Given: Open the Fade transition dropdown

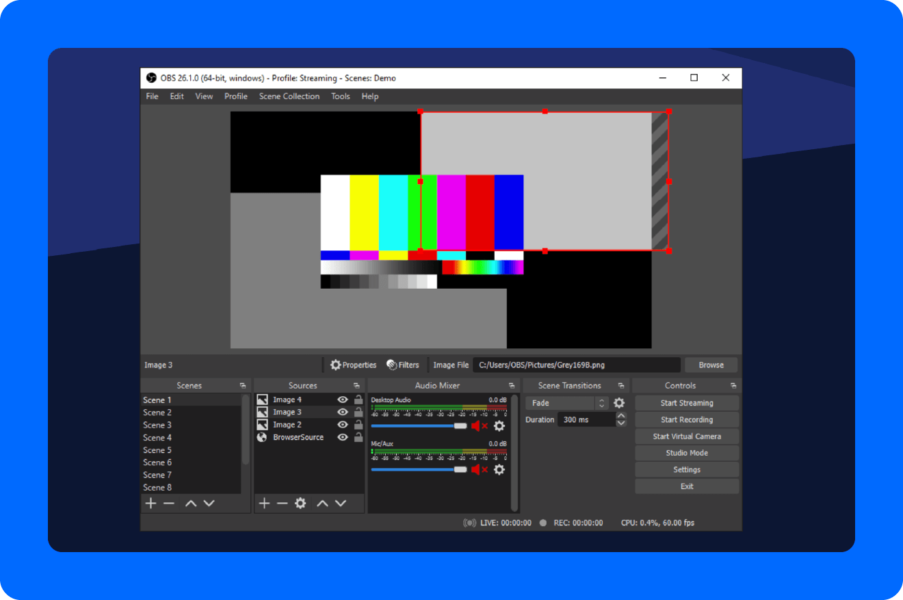Looking at the screenshot, I should (x=575, y=403).
